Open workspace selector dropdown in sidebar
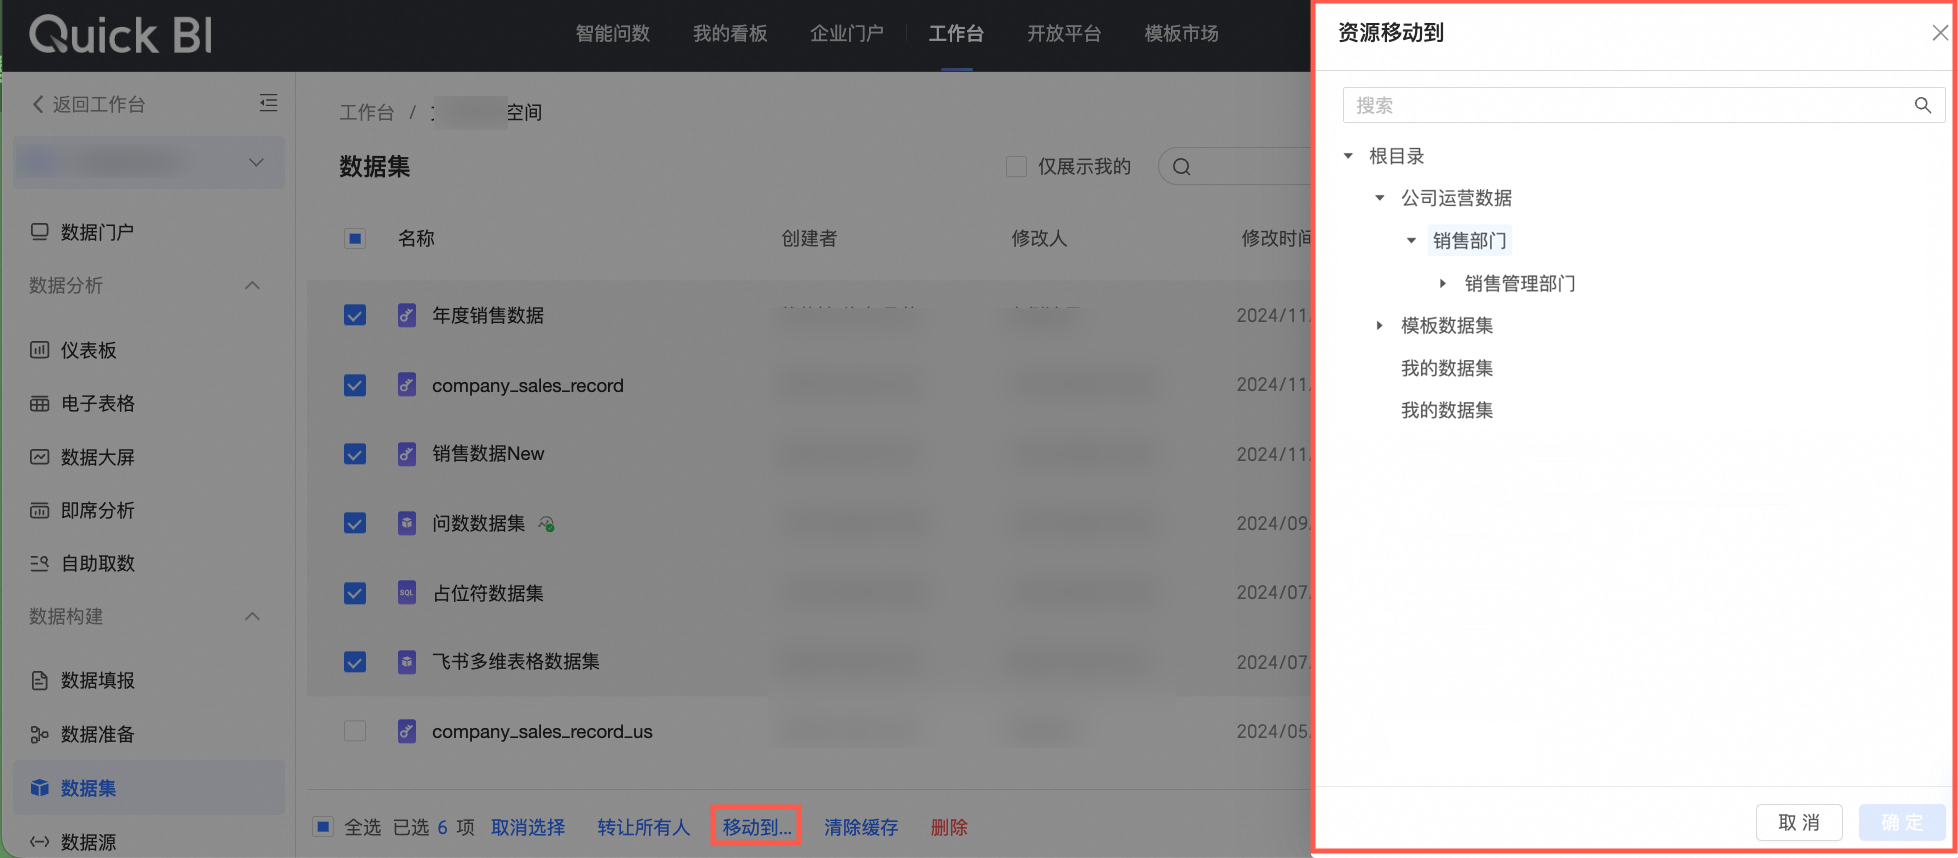The width and height of the screenshot is (1958, 858). pyautogui.click(x=149, y=162)
